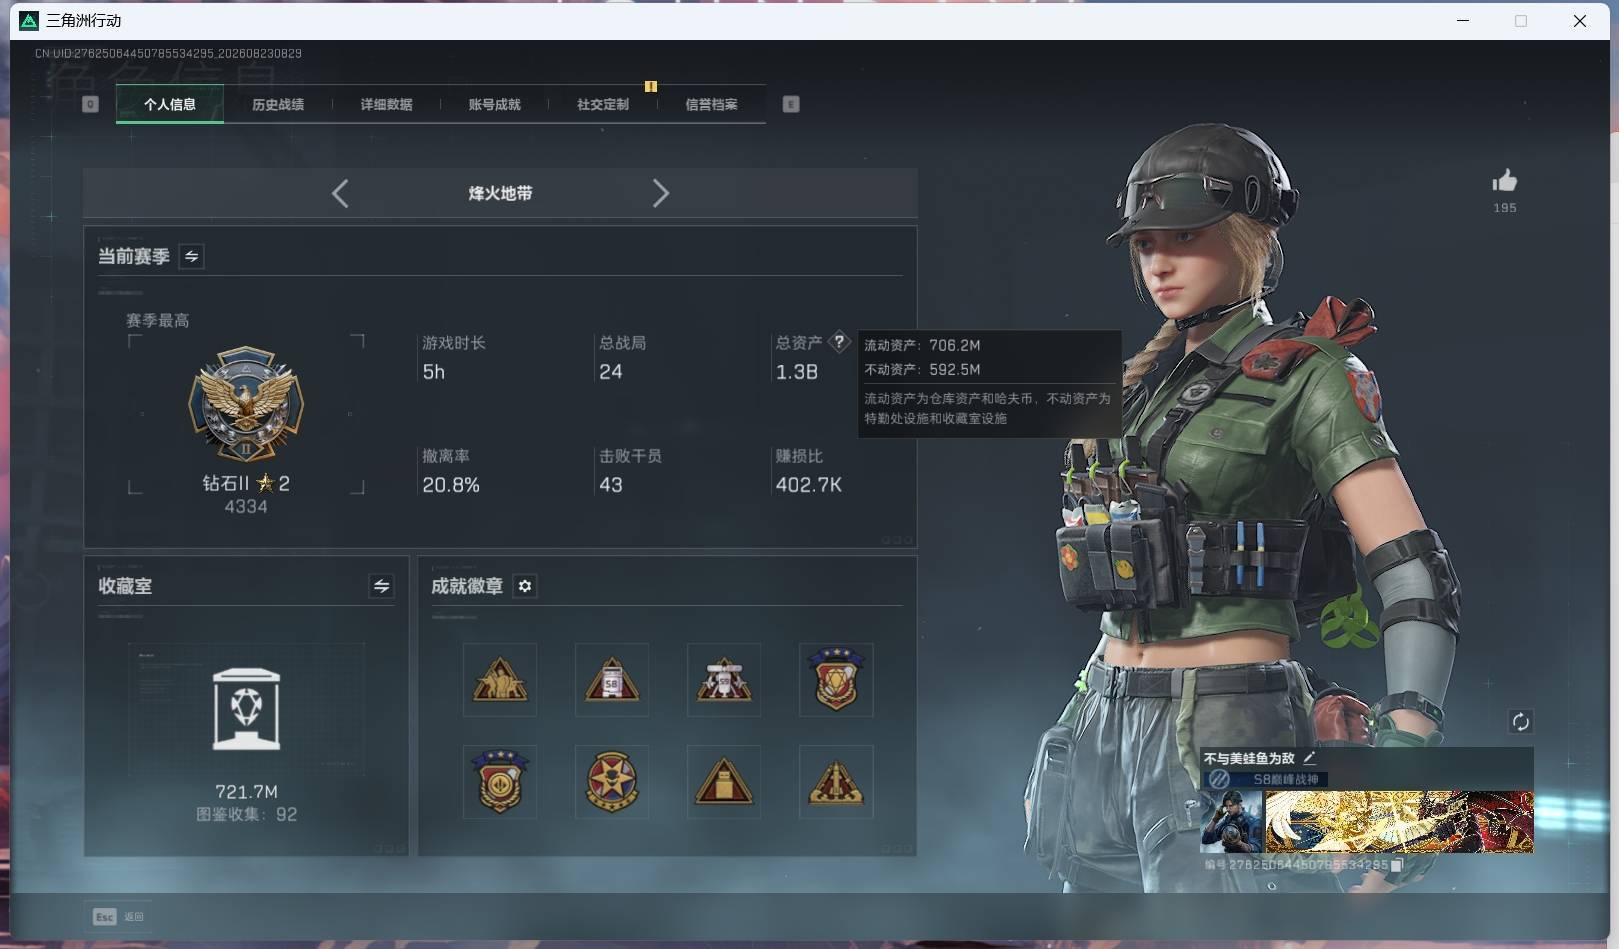
Task: Click the Esc 返回 back button
Action: point(118,916)
